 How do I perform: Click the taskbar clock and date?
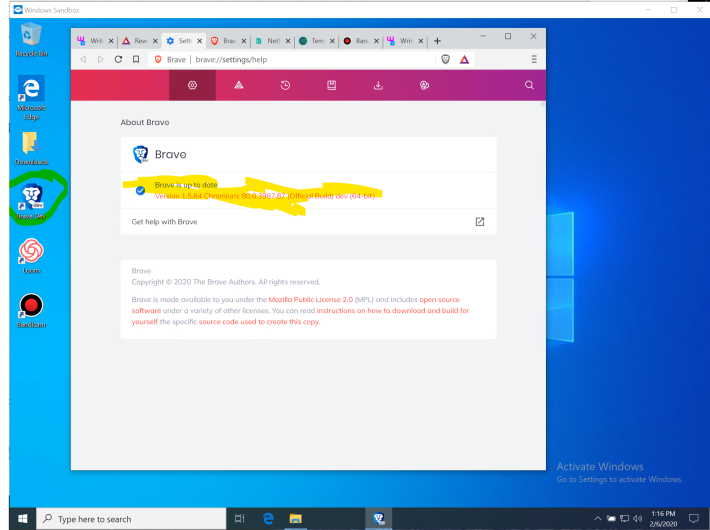point(663,519)
